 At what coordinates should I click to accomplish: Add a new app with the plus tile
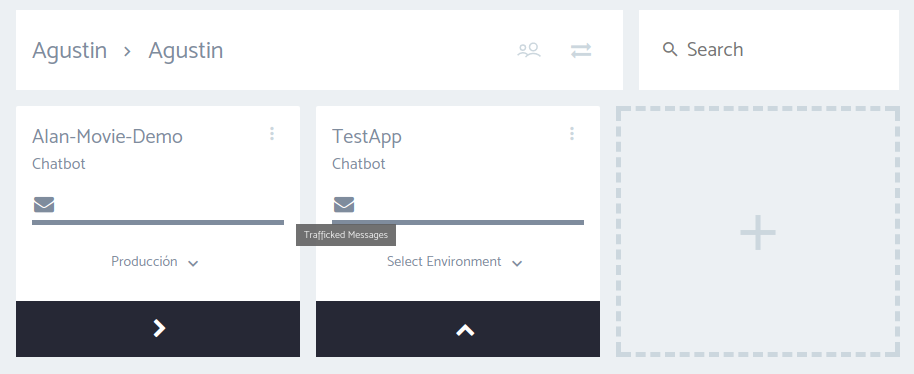click(758, 232)
